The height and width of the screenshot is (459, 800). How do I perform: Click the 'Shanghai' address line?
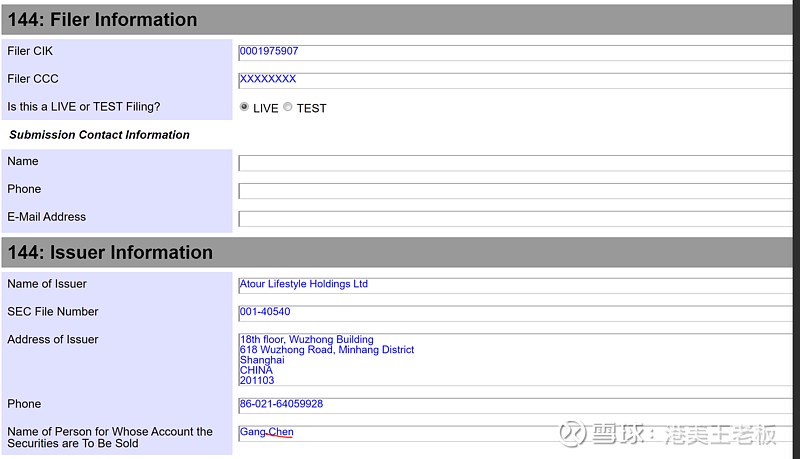[x=262, y=360]
